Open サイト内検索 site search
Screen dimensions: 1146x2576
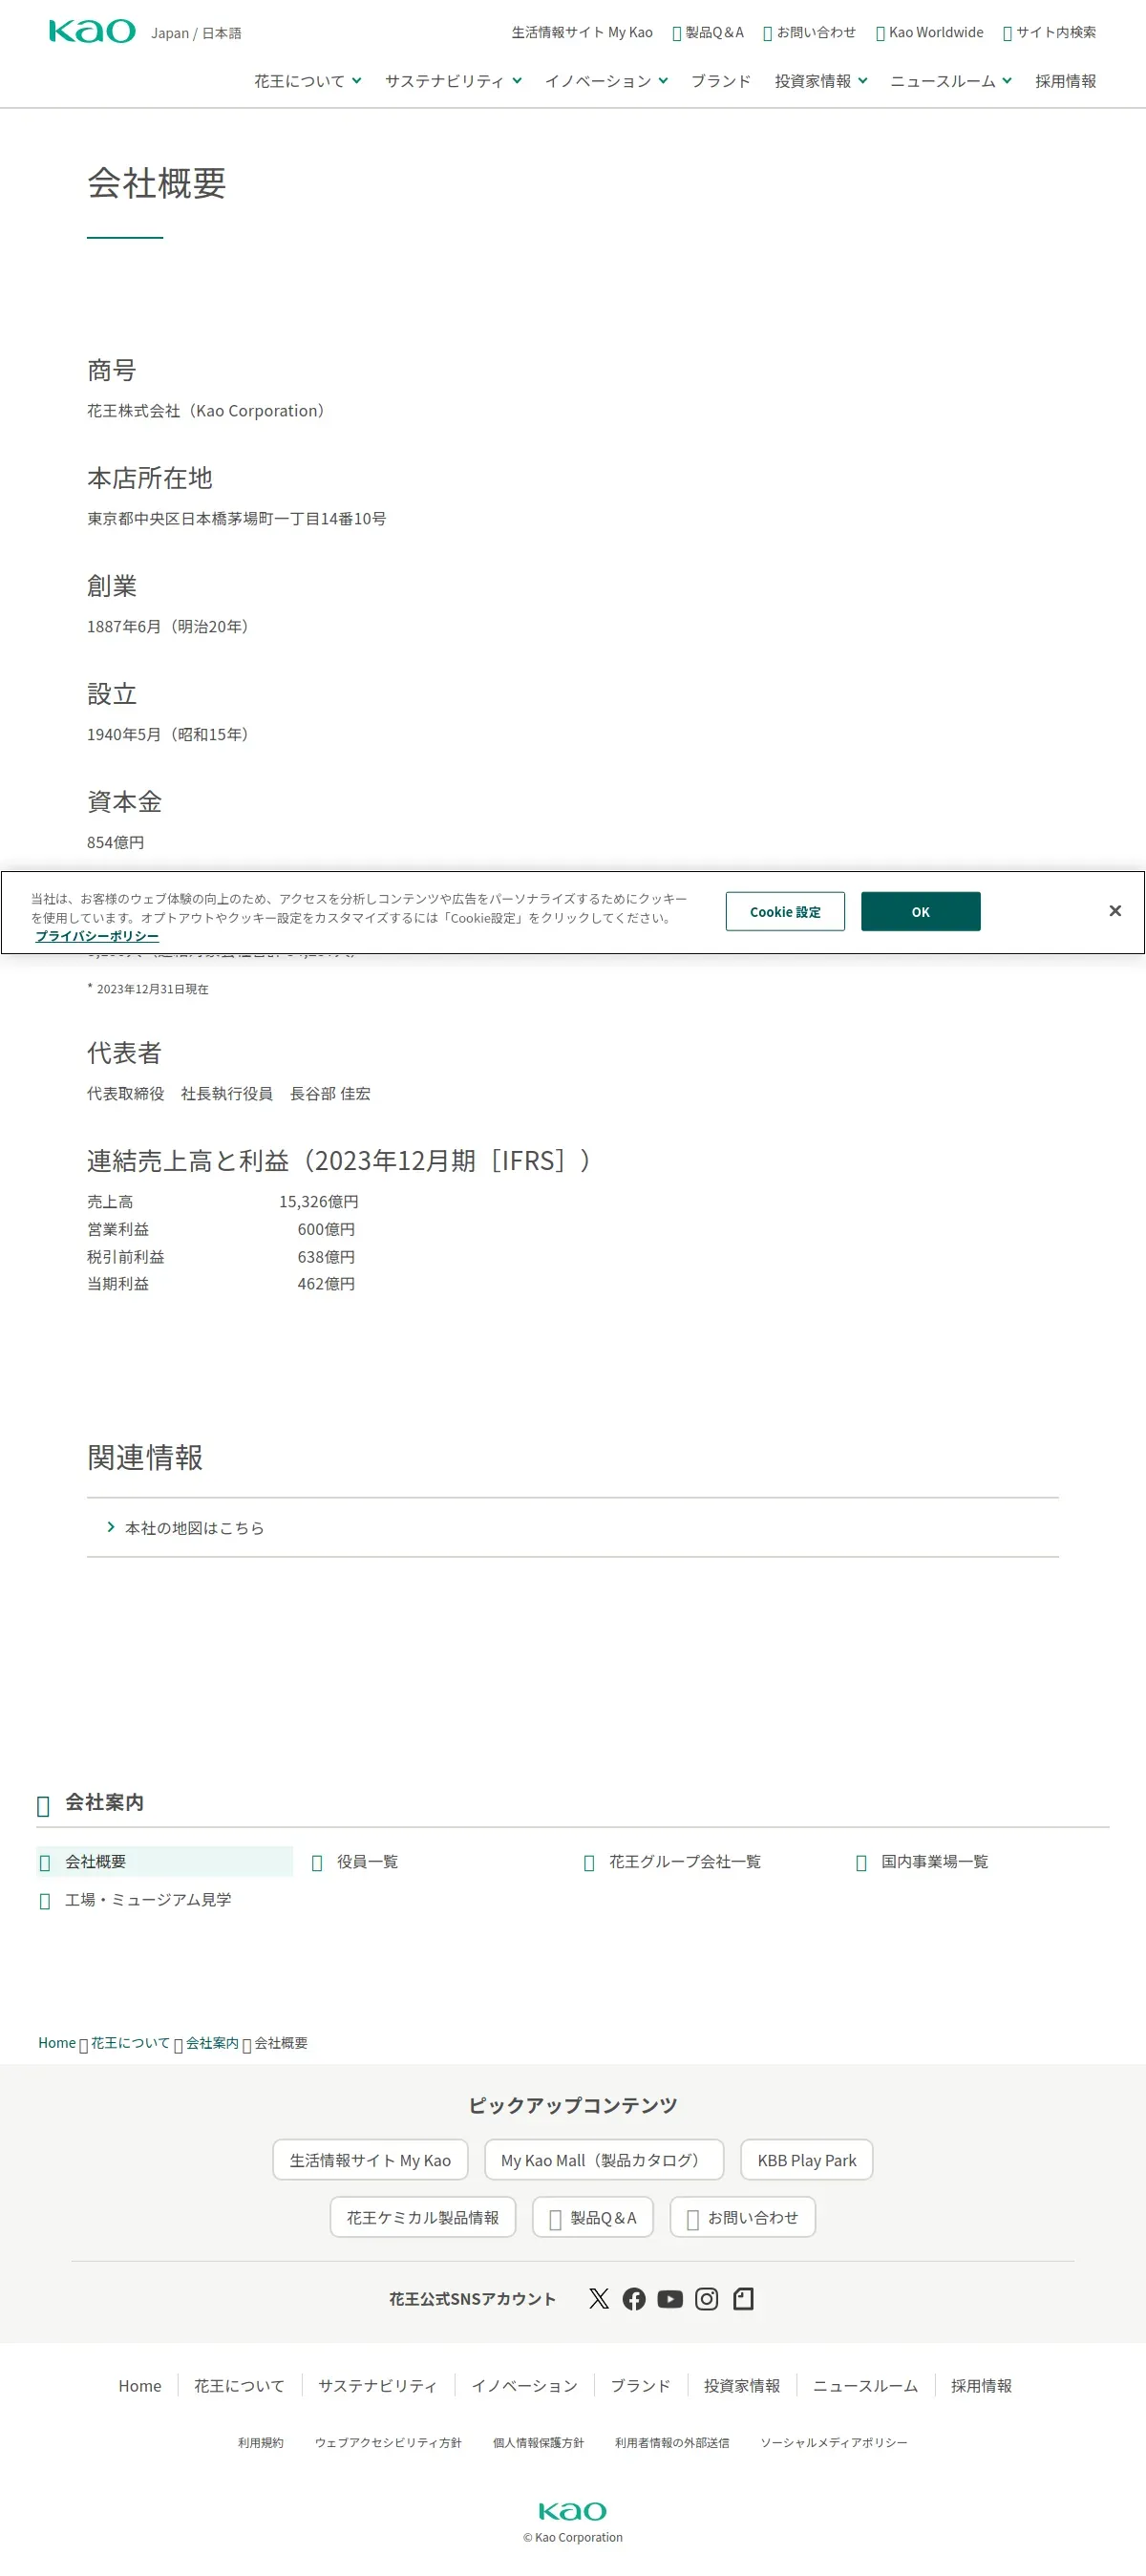coord(1049,32)
